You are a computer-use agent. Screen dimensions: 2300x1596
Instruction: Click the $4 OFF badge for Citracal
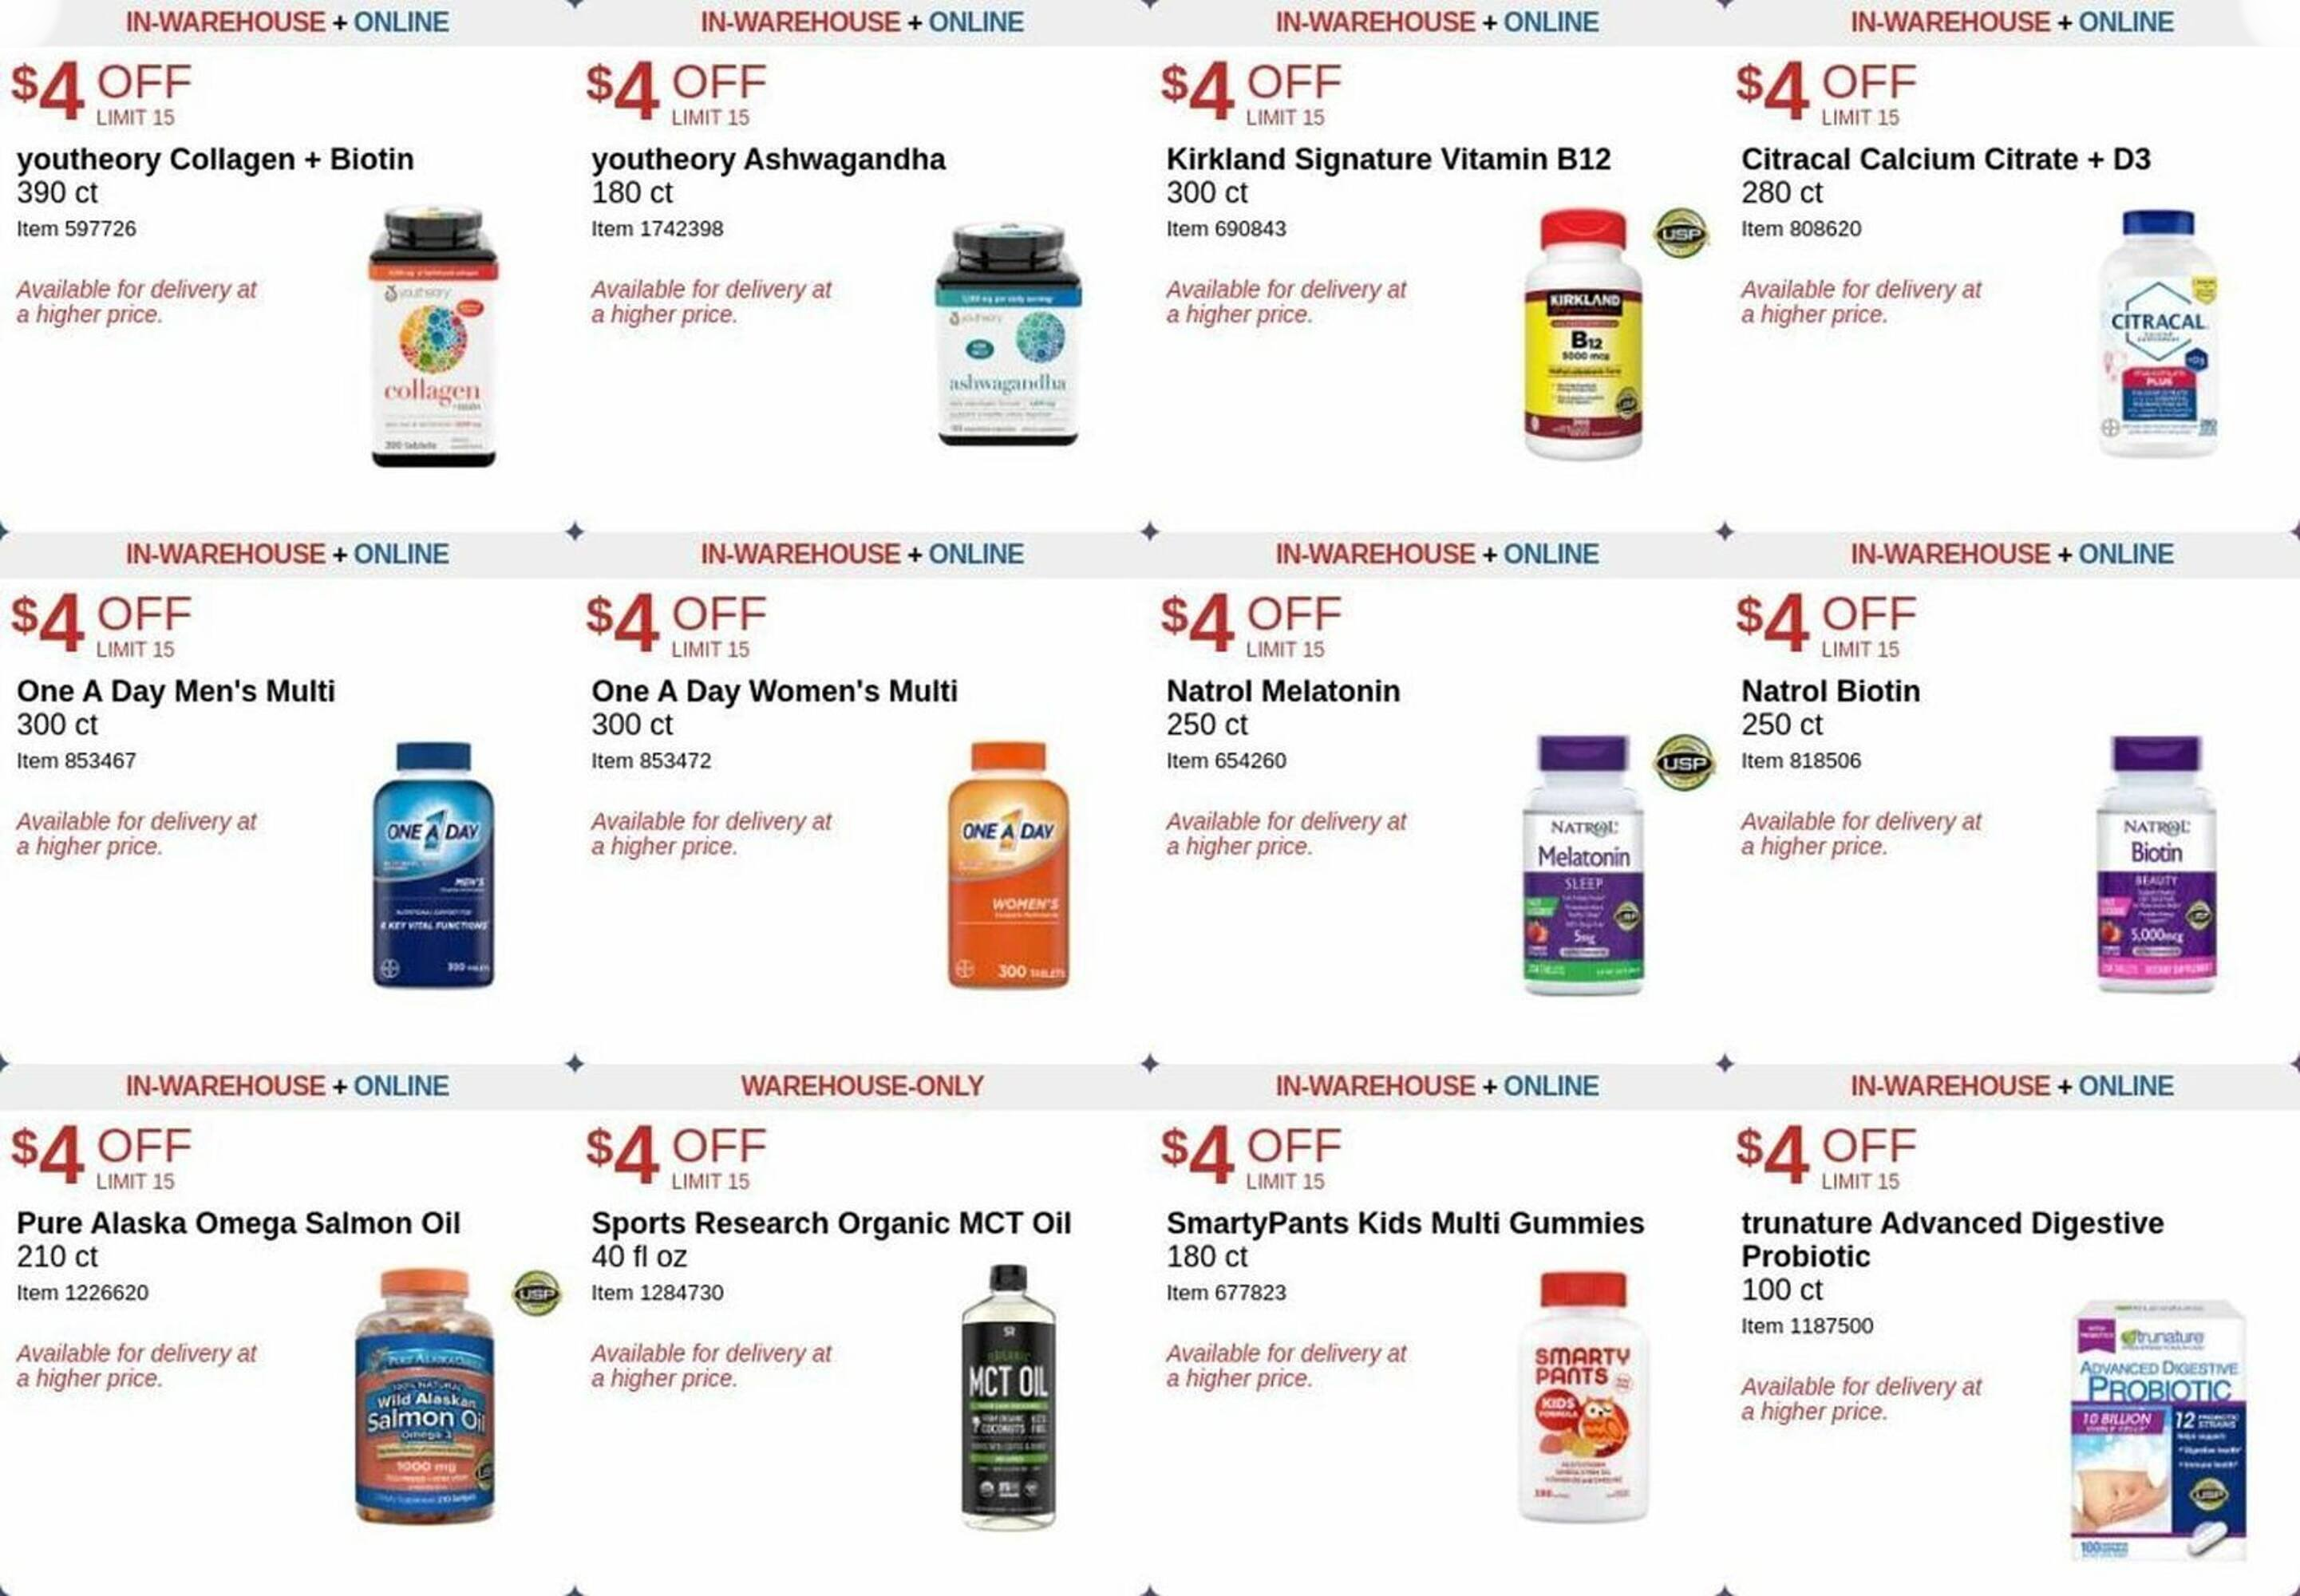coord(1826,93)
